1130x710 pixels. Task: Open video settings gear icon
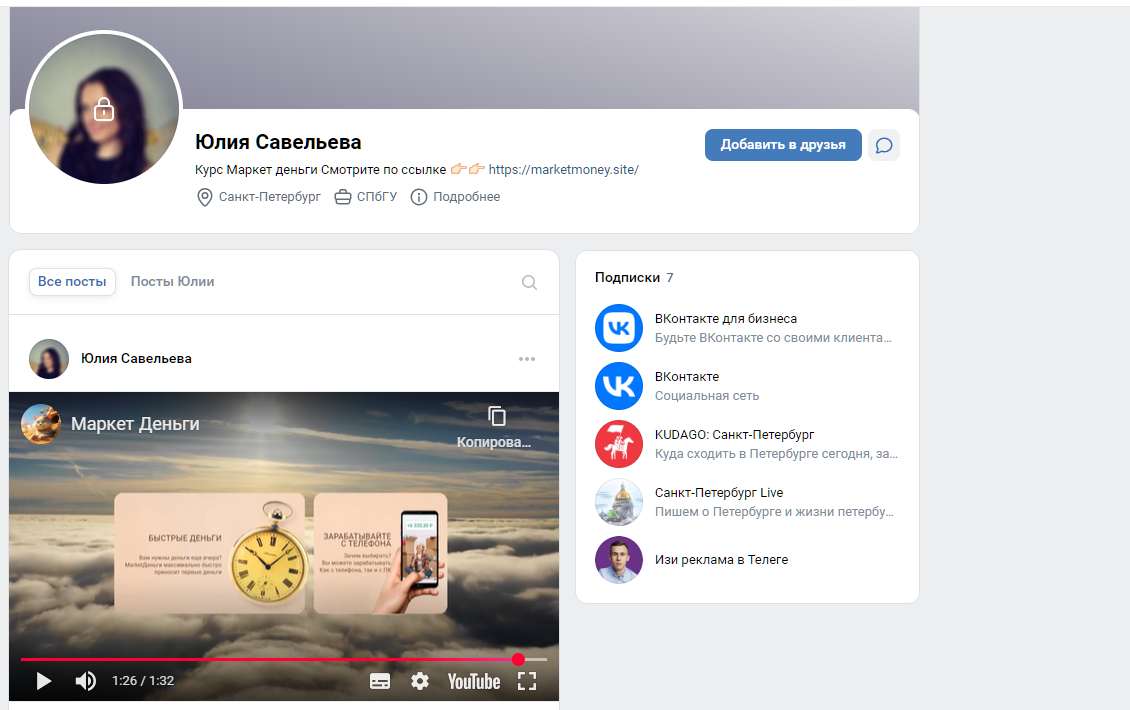click(x=419, y=681)
